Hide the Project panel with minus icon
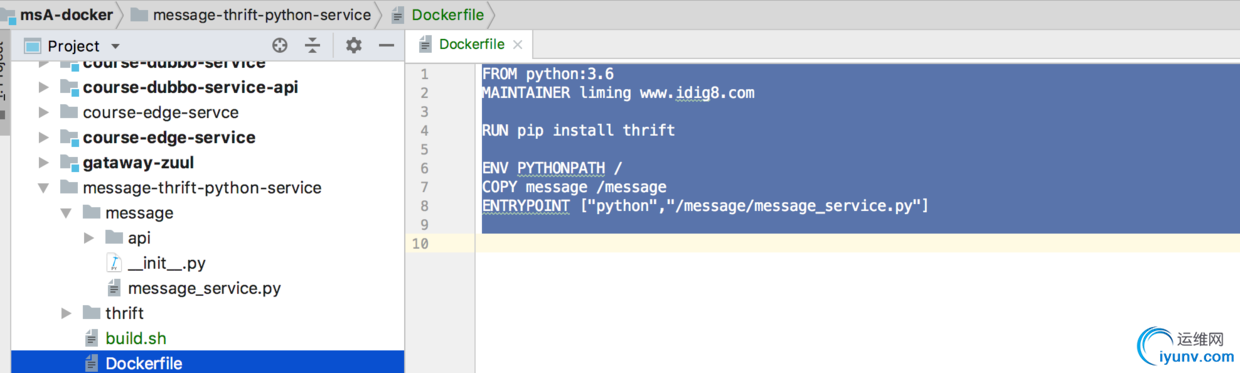This screenshot has width=1240, height=373. [x=386, y=45]
